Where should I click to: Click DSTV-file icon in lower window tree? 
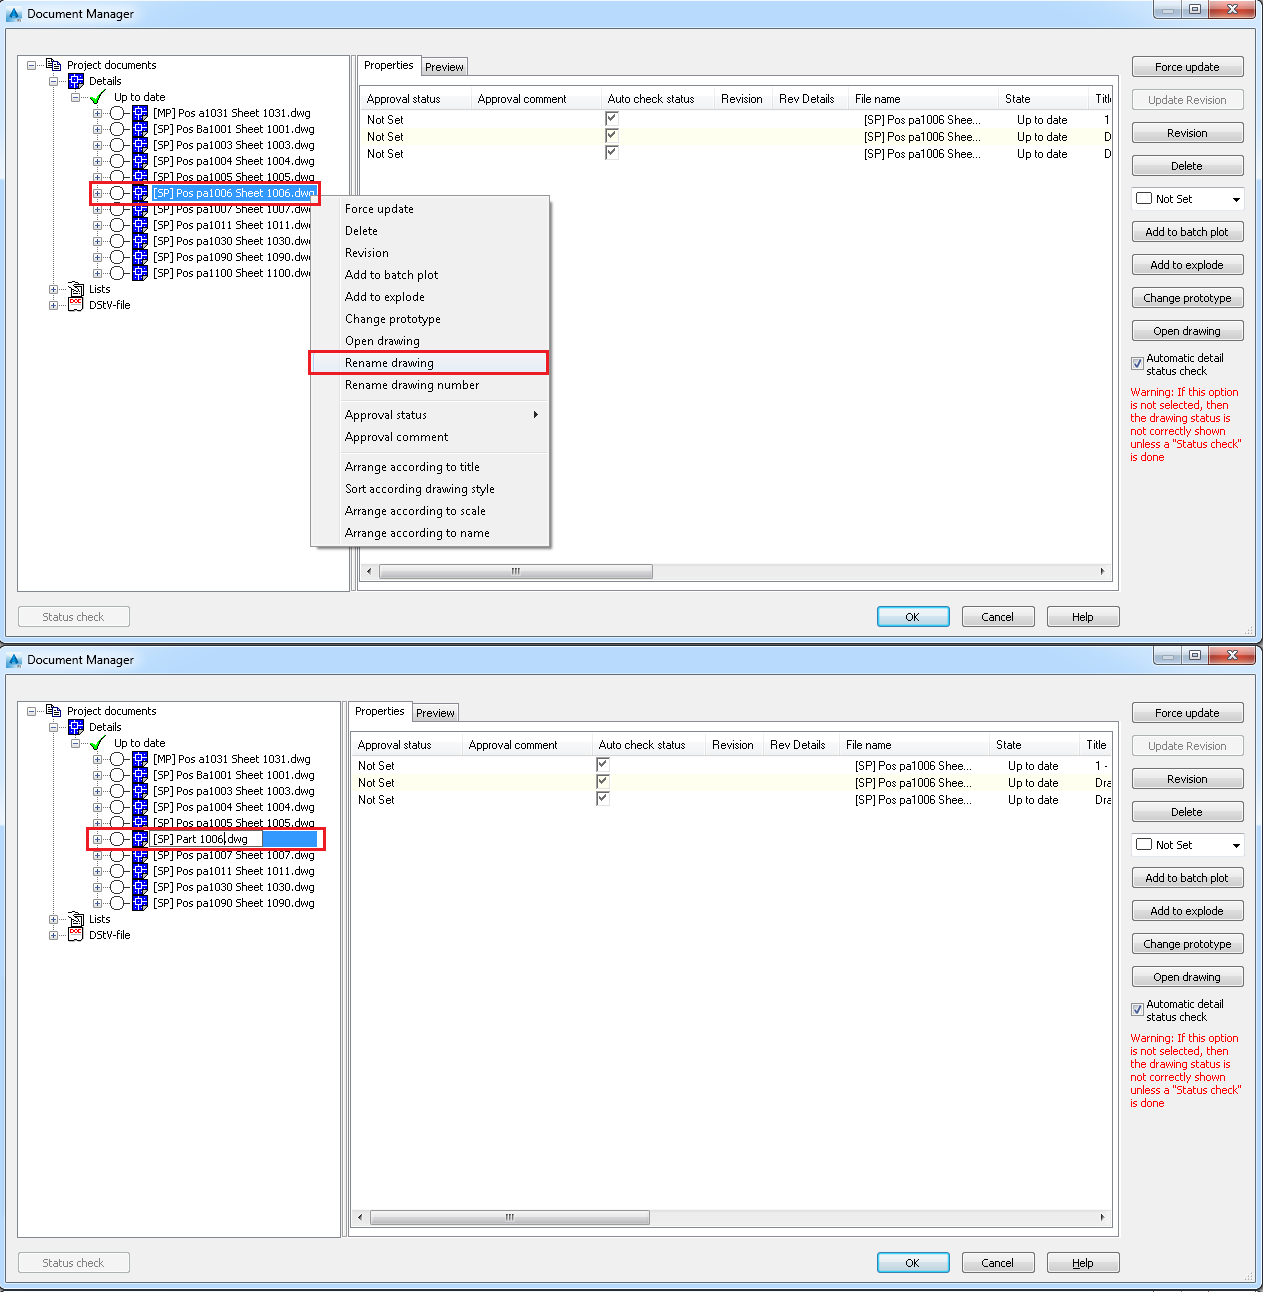(76, 935)
